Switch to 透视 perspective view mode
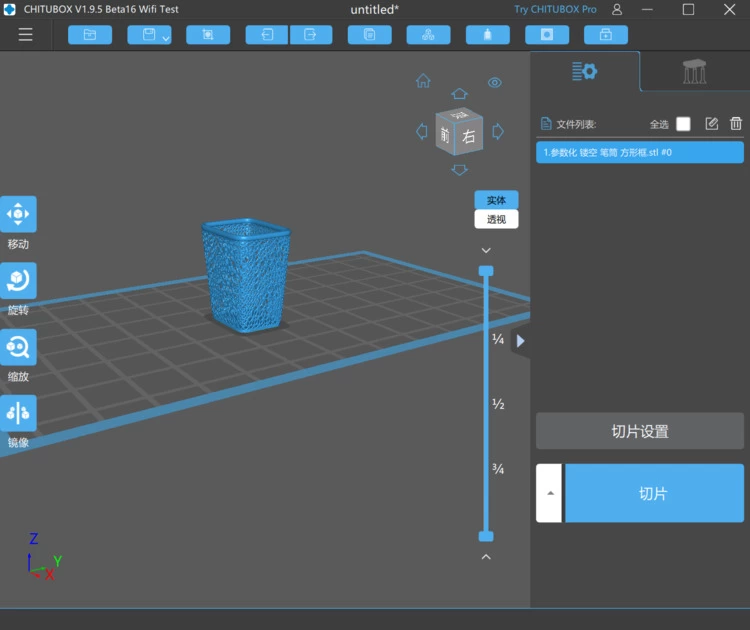 tap(496, 219)
